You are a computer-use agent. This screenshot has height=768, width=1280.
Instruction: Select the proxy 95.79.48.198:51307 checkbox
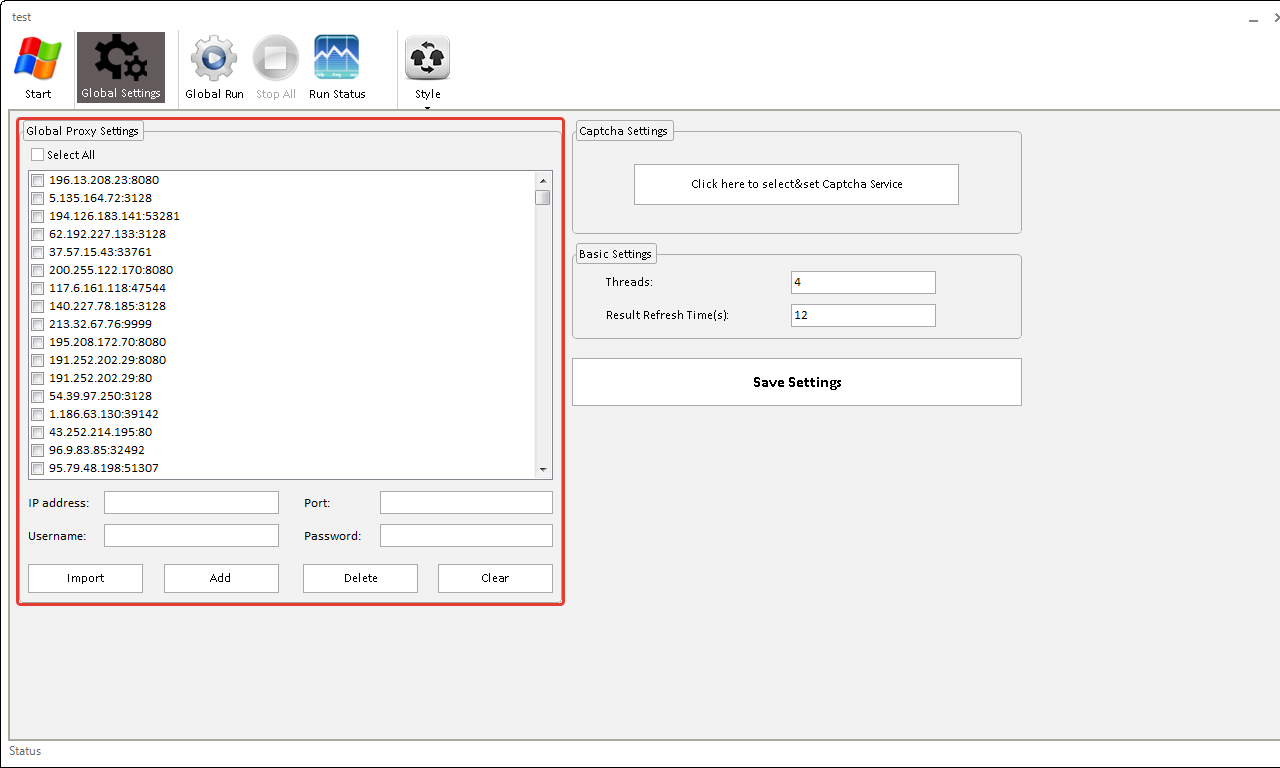click(37, 469)
